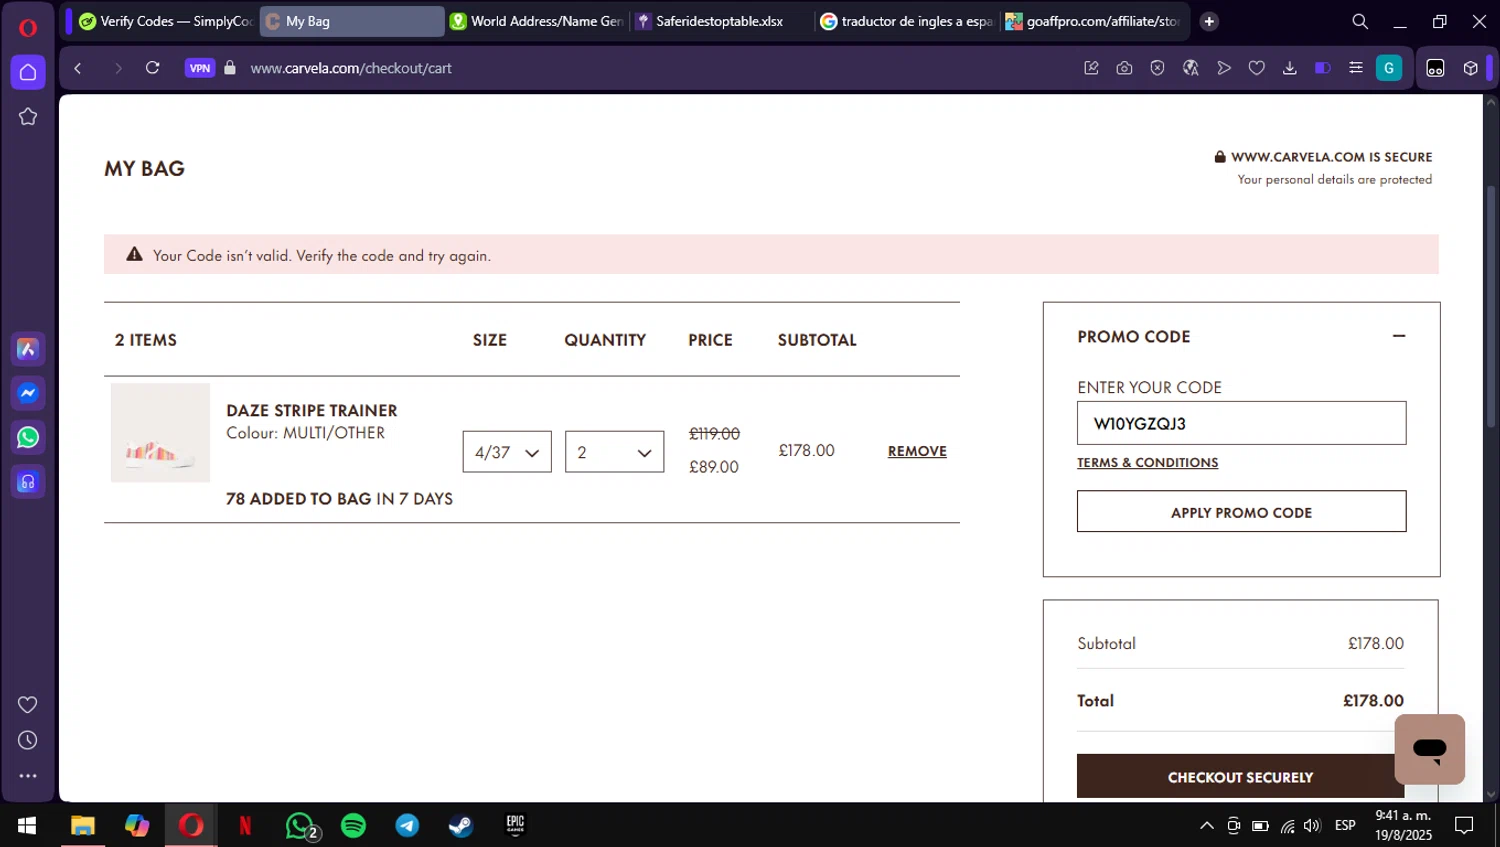1500x847 pixels.
Task: Click Checkout Securely button
Action: click(1240, 777)
